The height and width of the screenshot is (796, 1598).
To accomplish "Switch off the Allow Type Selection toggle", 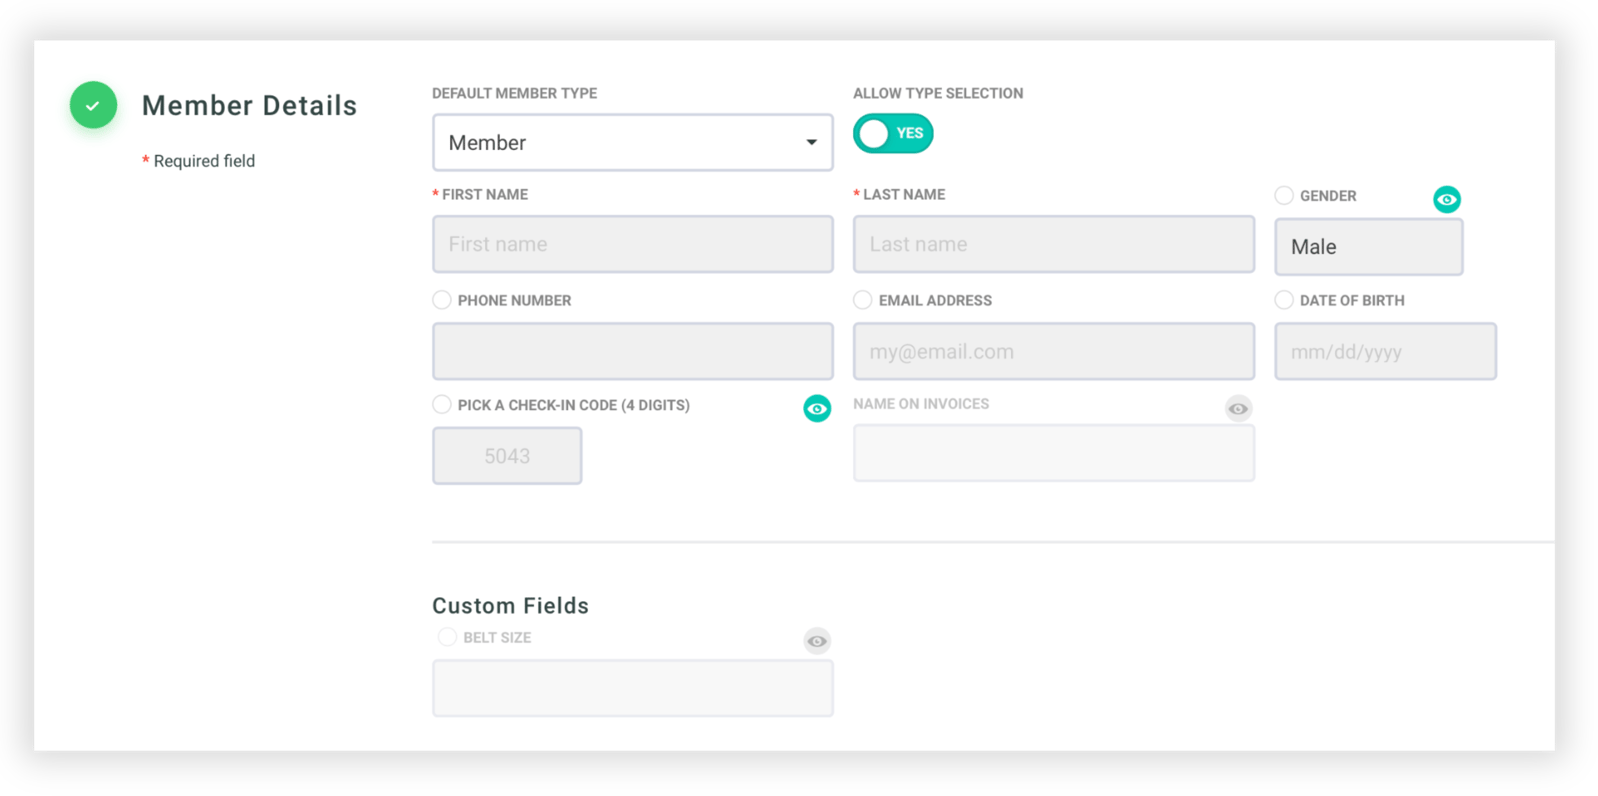I will click(893, 133).
